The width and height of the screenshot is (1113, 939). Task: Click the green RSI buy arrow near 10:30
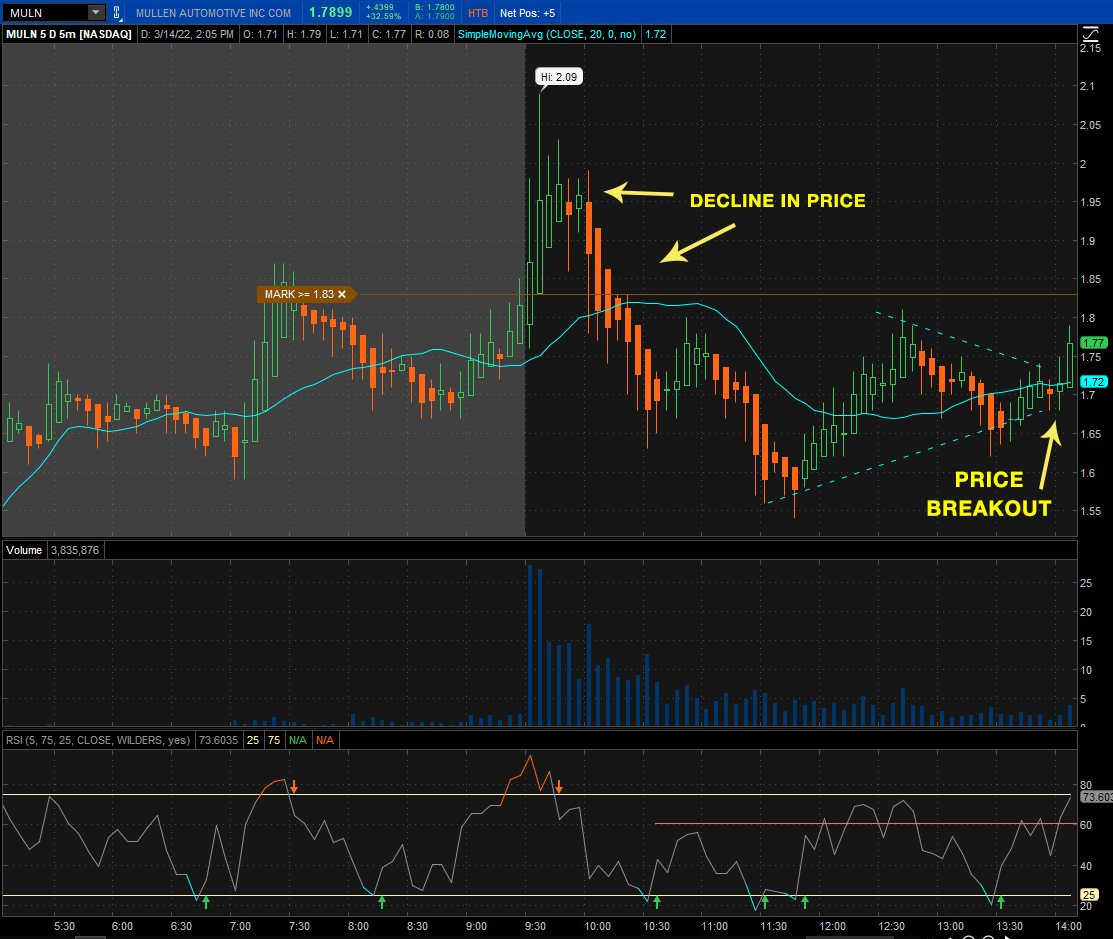657,902
